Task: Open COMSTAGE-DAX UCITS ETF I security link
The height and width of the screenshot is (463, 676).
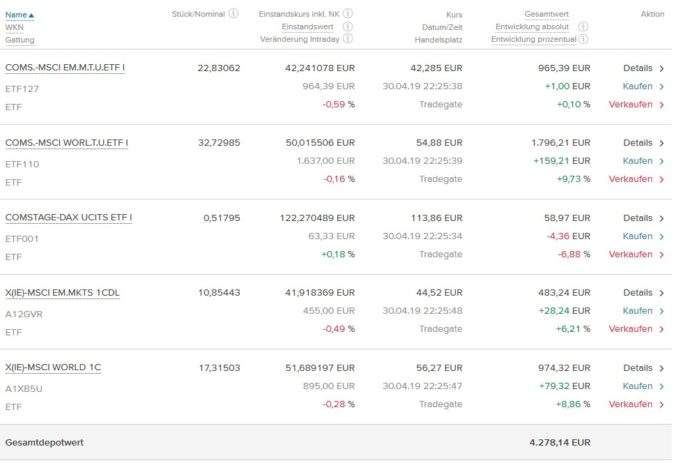Action: click(69, 217)
